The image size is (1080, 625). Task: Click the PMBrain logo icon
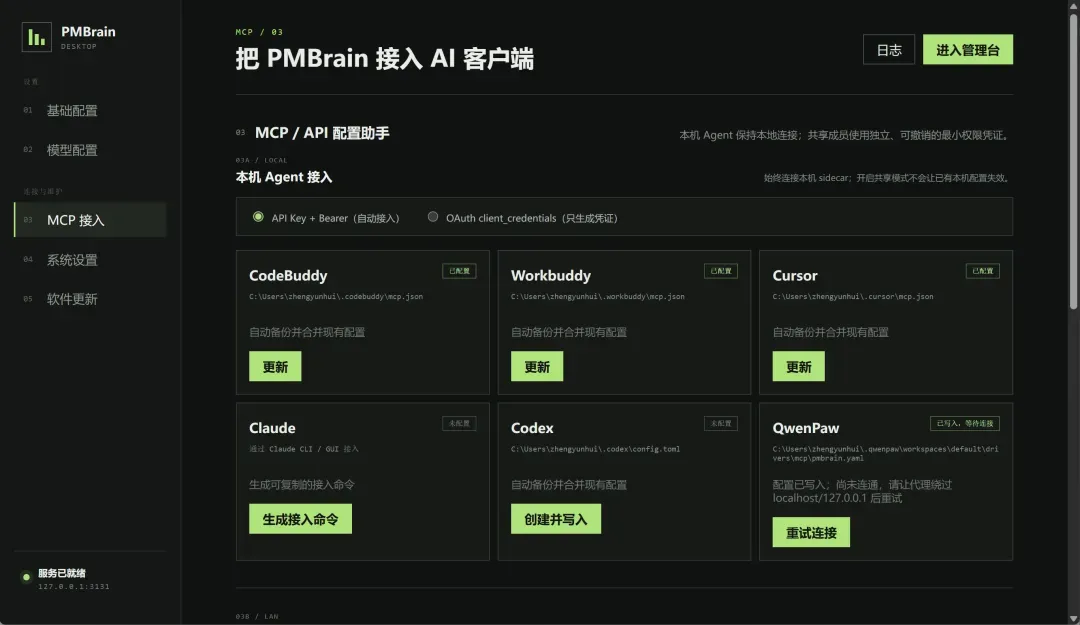click(37, 37)
